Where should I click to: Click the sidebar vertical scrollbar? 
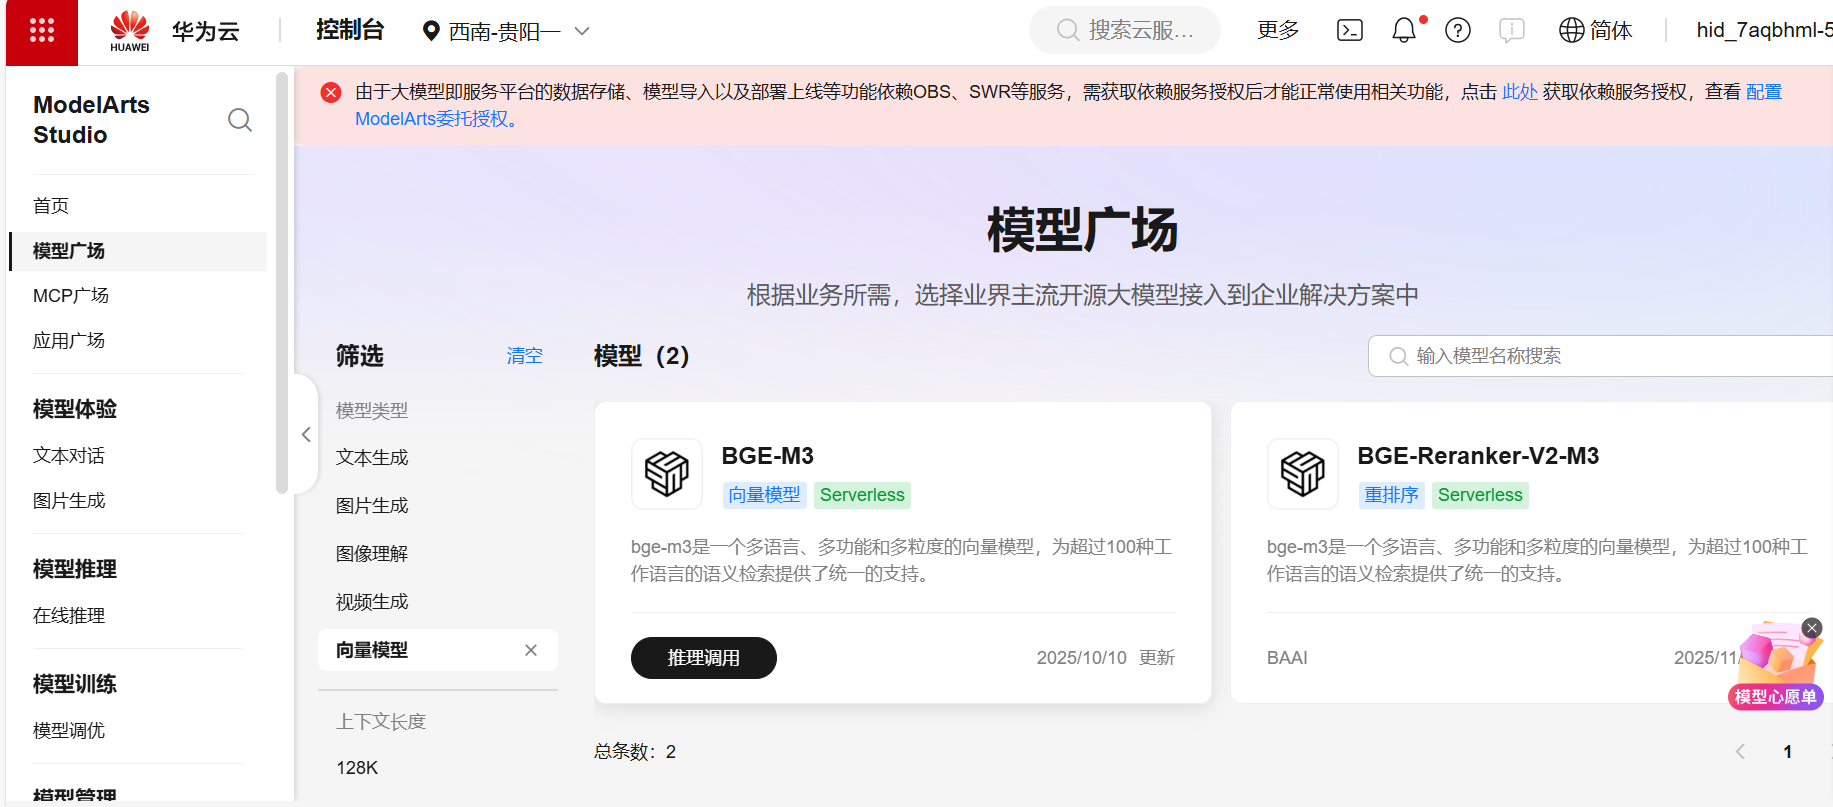[x=281, y=283]
